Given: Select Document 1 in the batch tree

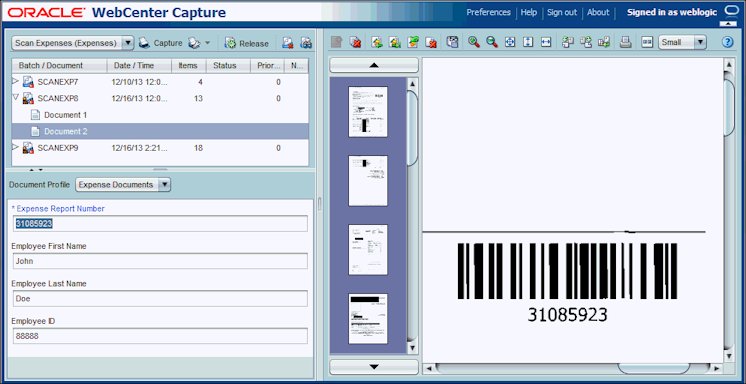Looking at the screenshot, I should (161, 115).
